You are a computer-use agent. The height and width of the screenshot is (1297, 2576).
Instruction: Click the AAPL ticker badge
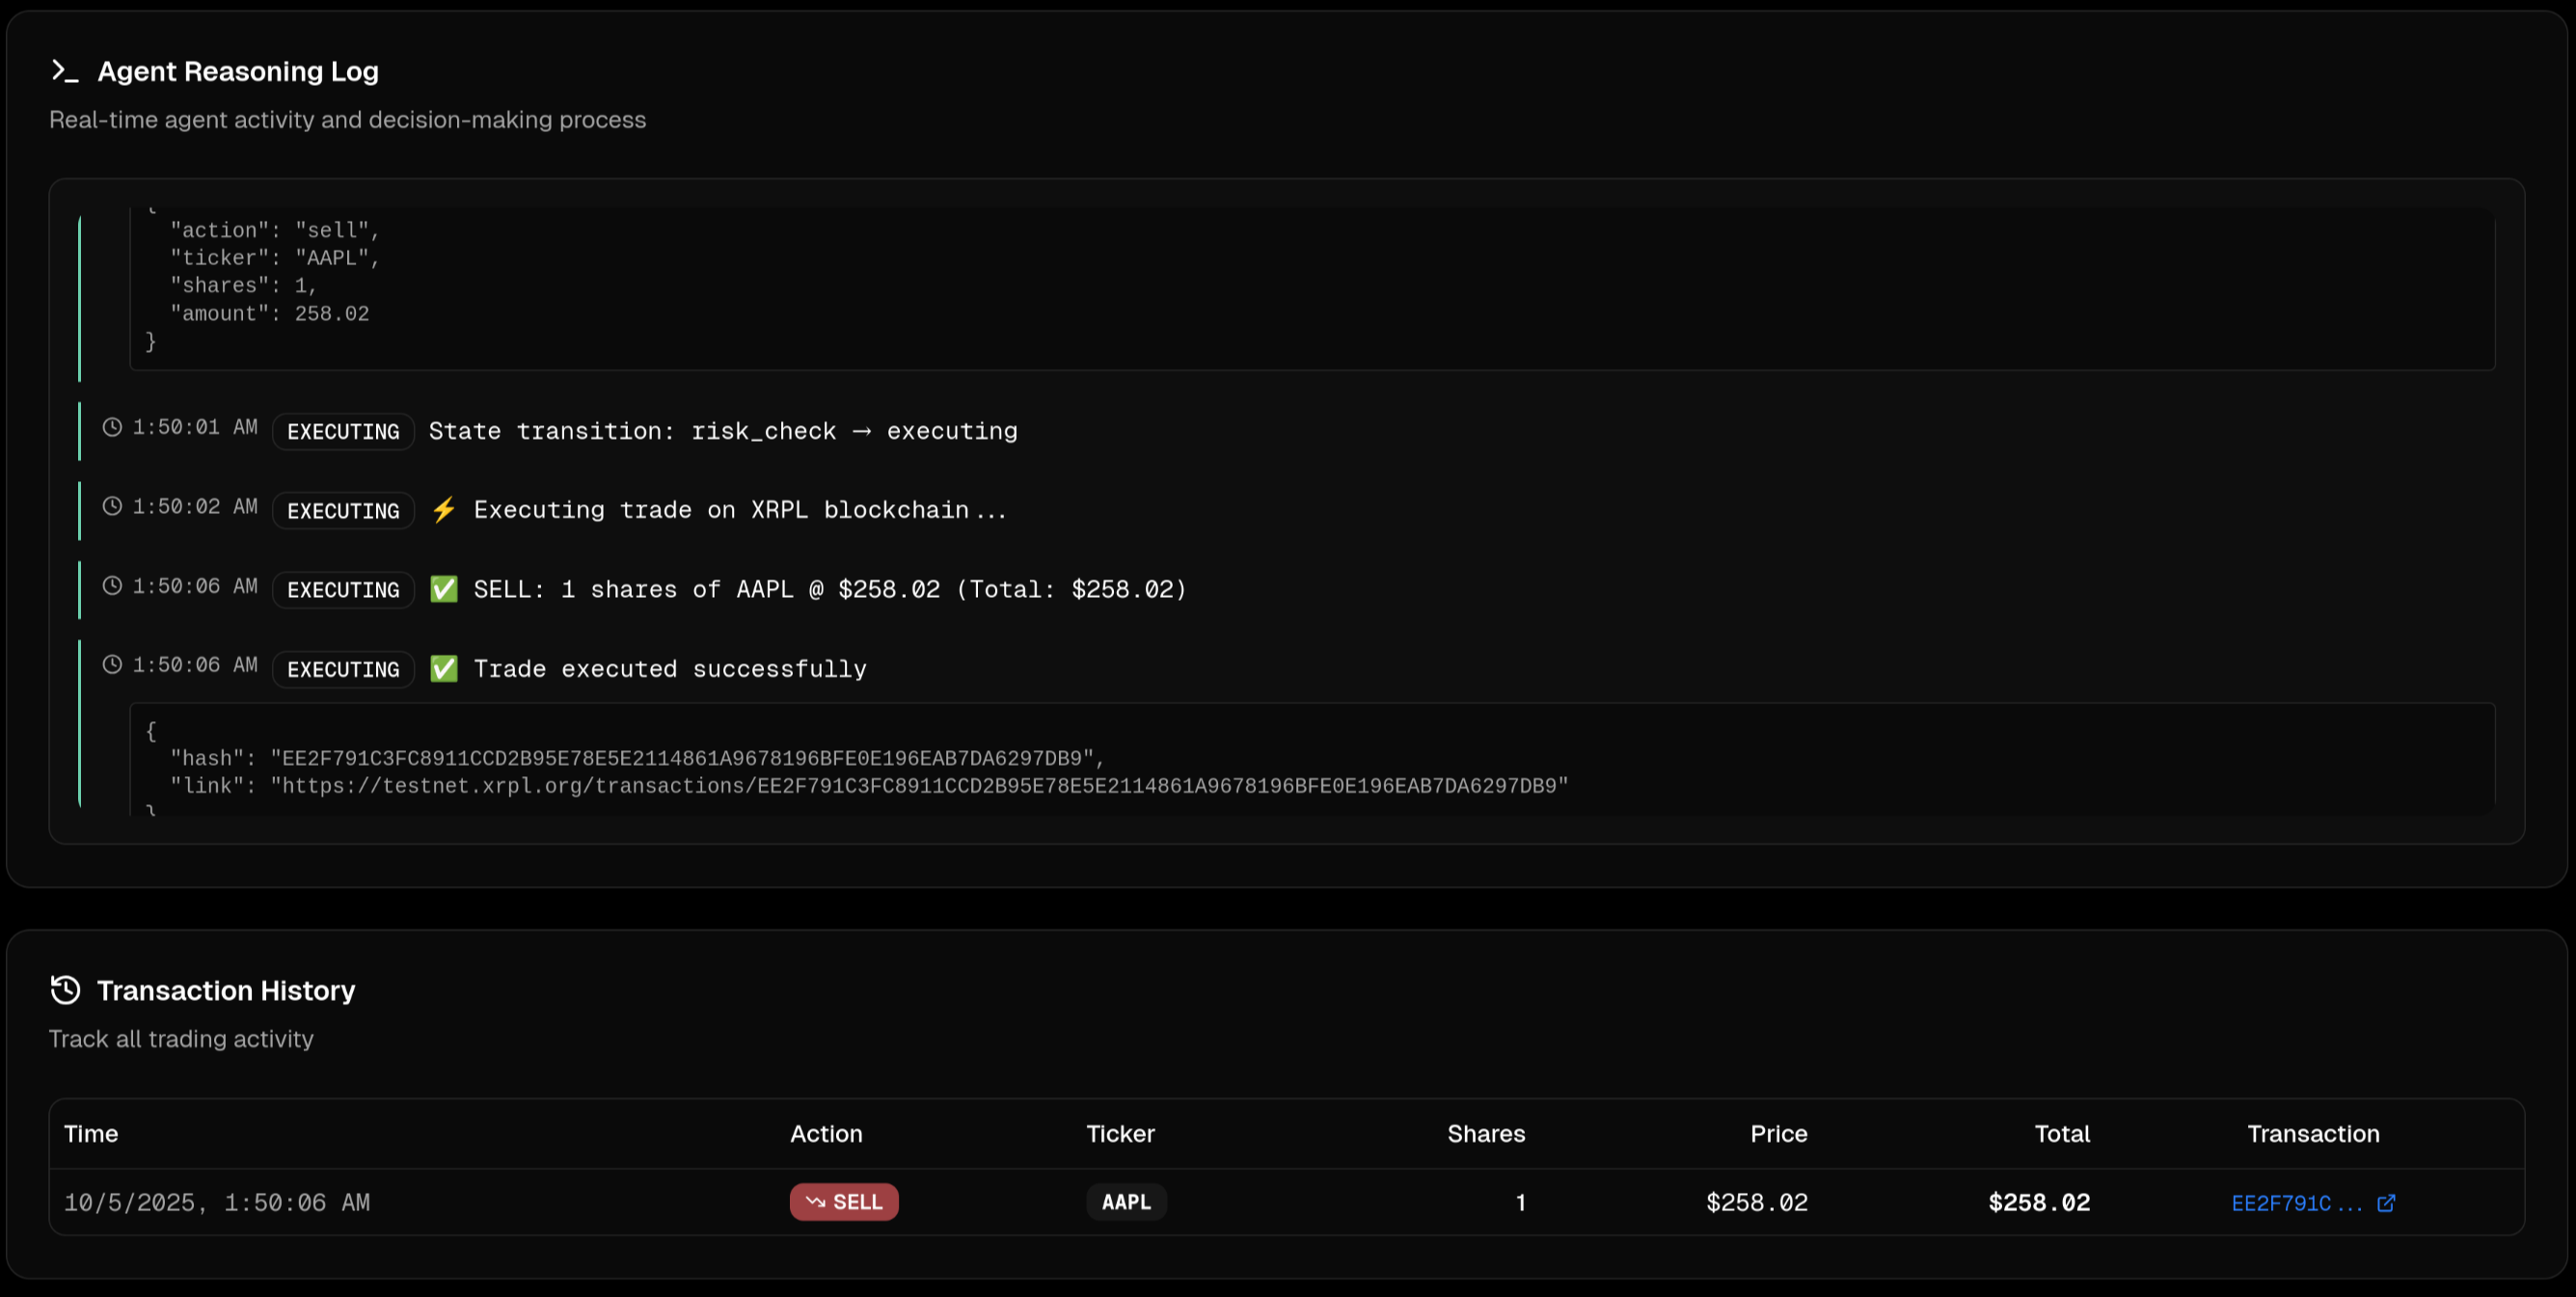pyautogui.click(x=1126, y=1202)
